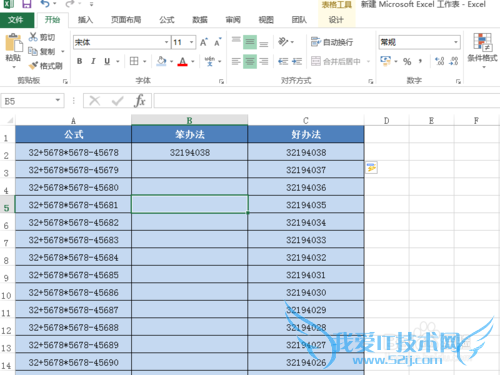
Task: Switch to the 插入 Insert tab
Action: tap(85, 20)
